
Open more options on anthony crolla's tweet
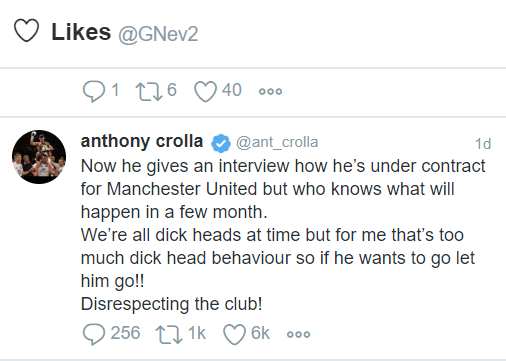click(x=298, y=334)
